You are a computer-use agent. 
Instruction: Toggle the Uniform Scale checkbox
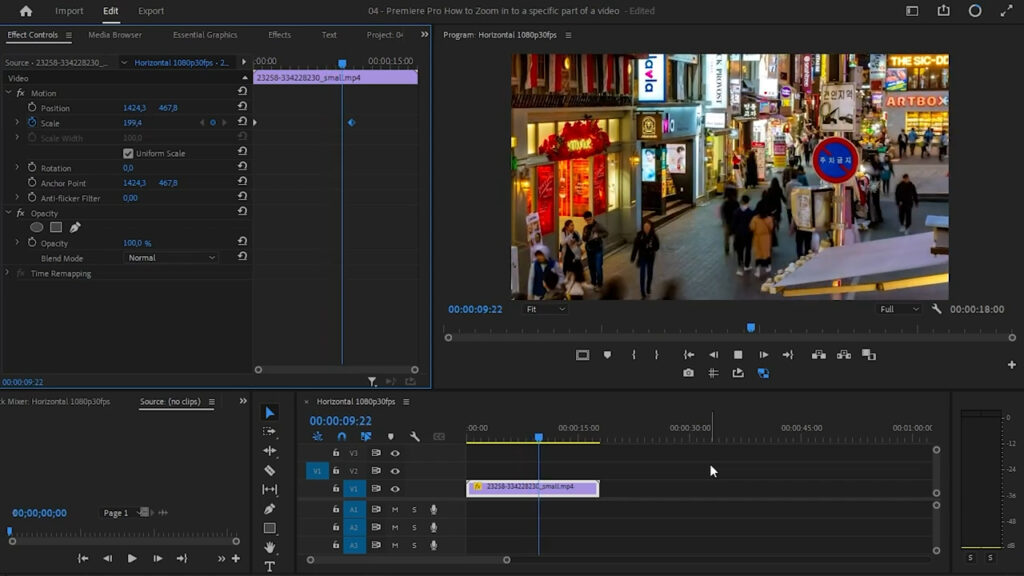pyautogui.click(x=128, y=153)
